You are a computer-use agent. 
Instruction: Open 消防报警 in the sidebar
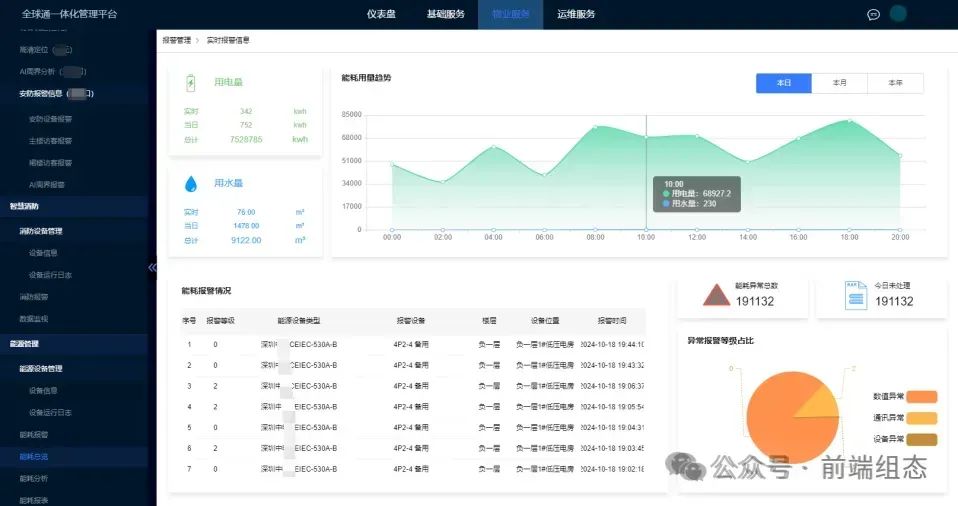pyautogui.click(x=34, y=297)
